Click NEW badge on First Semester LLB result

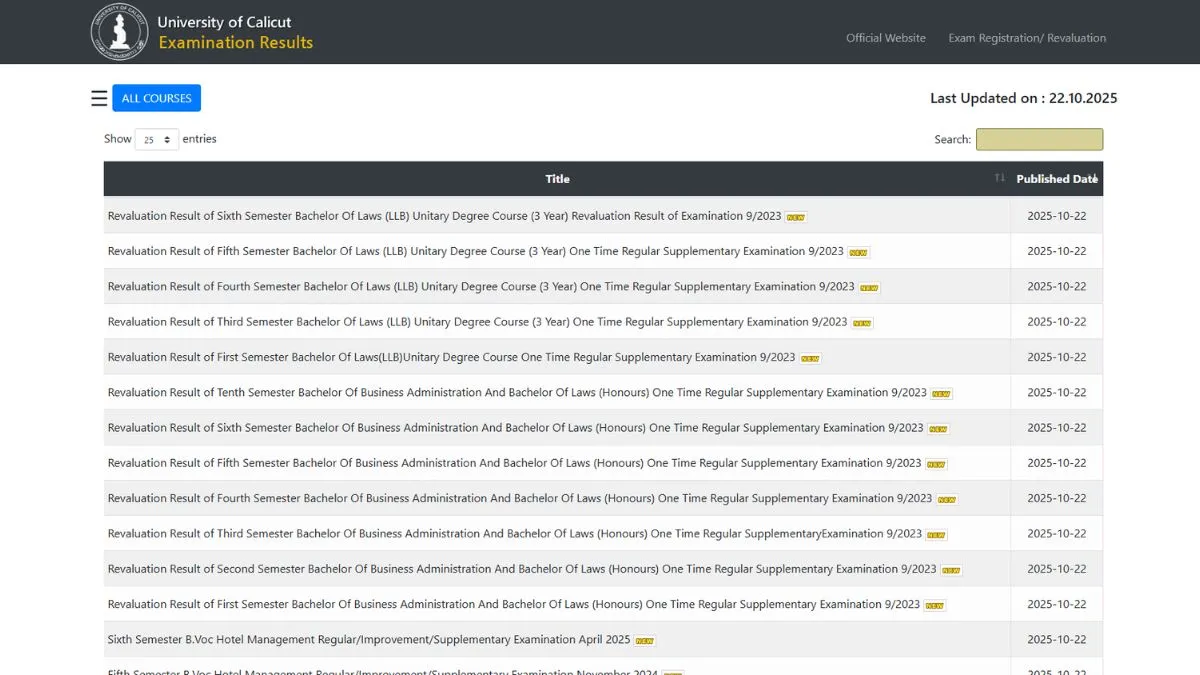click(810, 358)
